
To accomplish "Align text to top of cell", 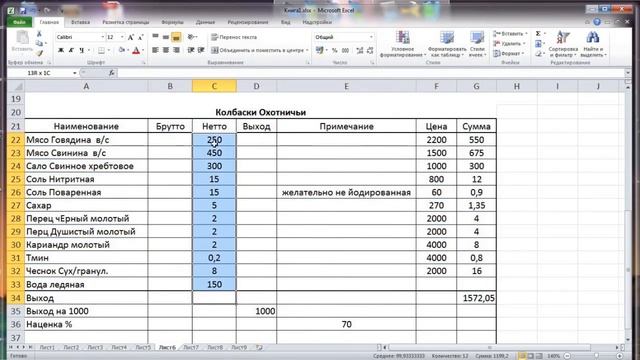I will (156, 37).
